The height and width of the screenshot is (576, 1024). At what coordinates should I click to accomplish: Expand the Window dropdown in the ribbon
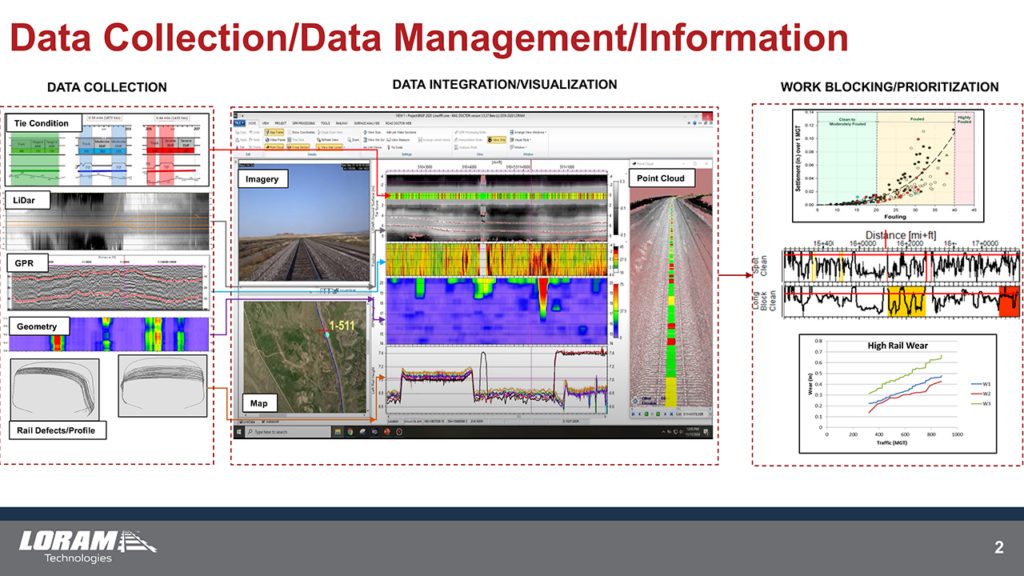coord(516,147)
